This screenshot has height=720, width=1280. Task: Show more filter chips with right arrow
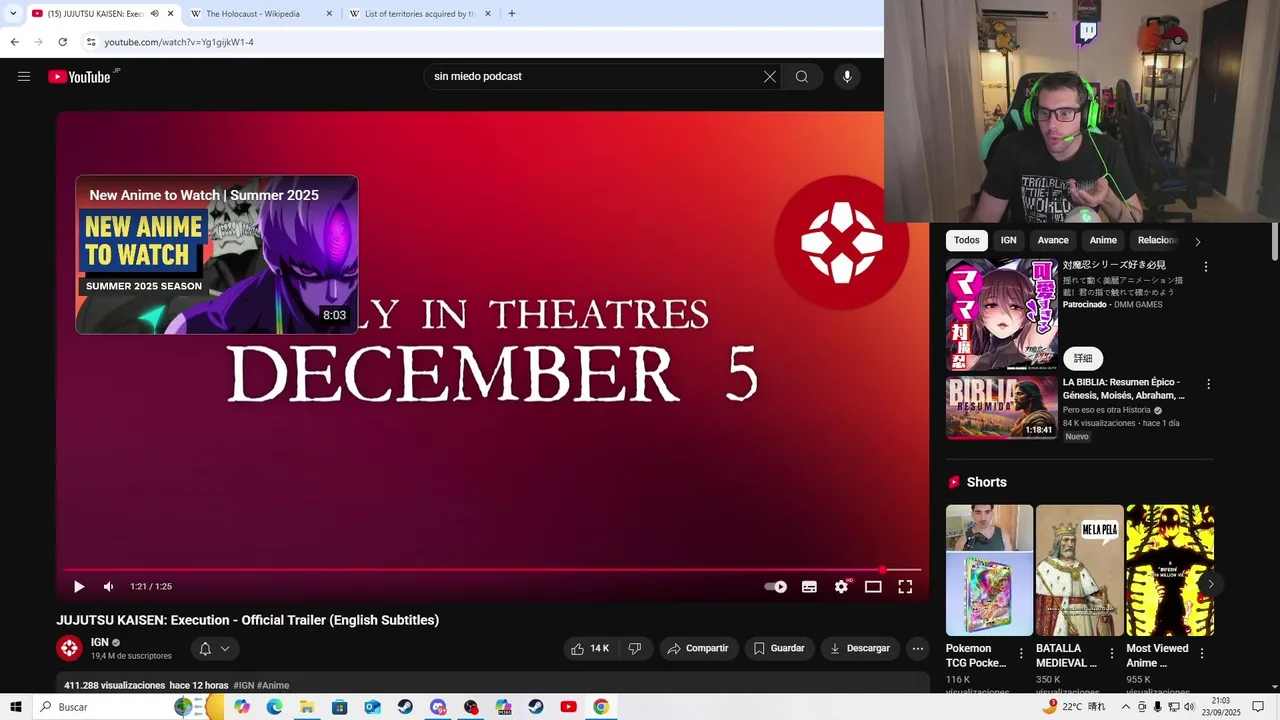coord(1197,241)
